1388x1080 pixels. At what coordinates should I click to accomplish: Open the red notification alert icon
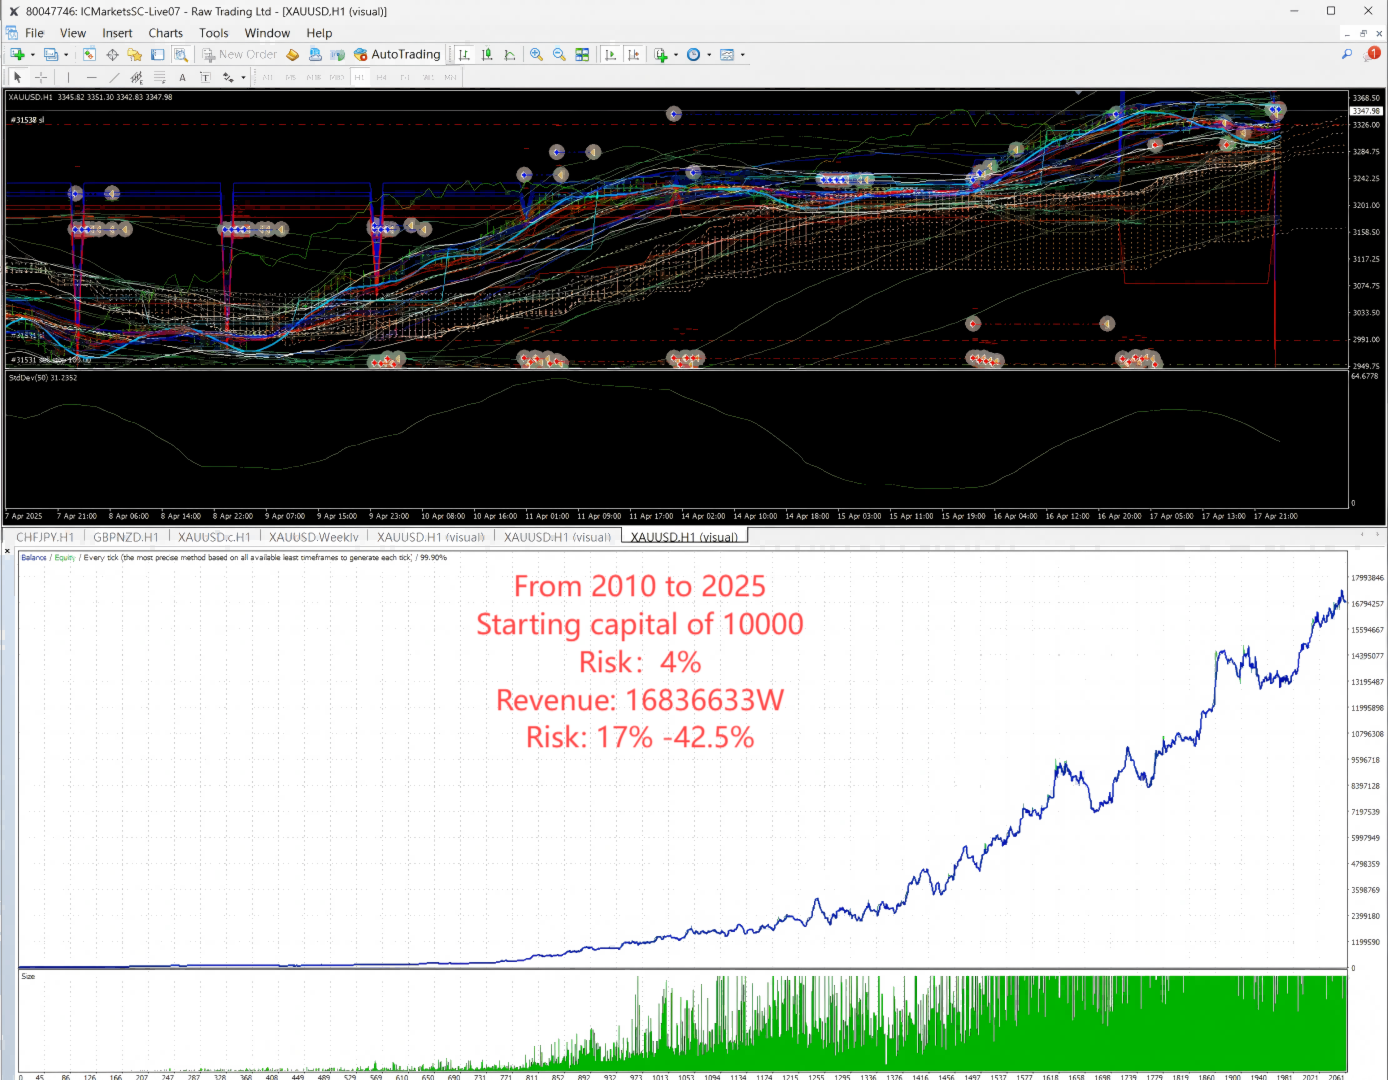[1372, 55]
